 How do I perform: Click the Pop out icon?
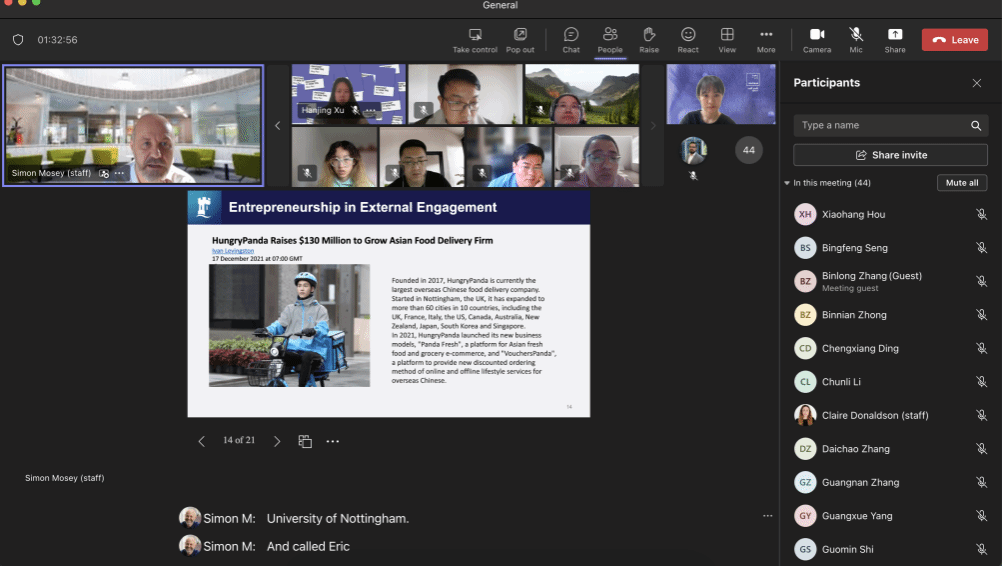[520, 40]
